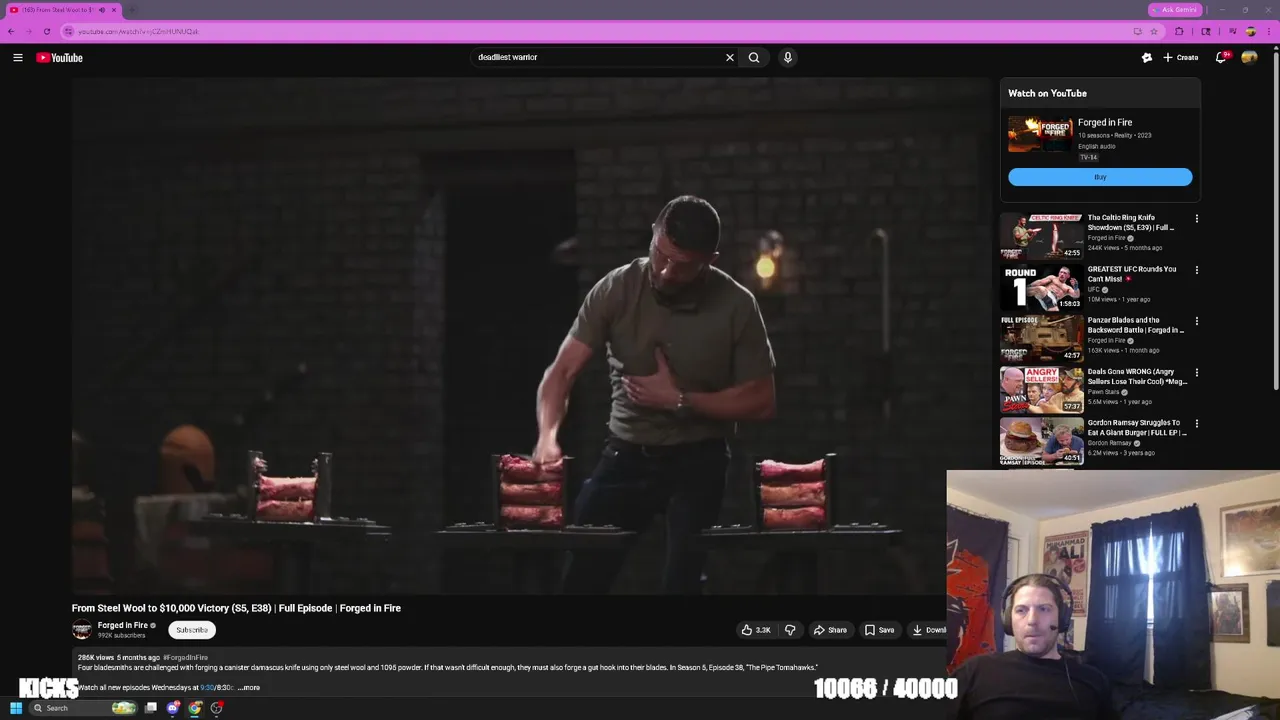
Task: Close the current YouTube tab
Action: click(114, 10)
